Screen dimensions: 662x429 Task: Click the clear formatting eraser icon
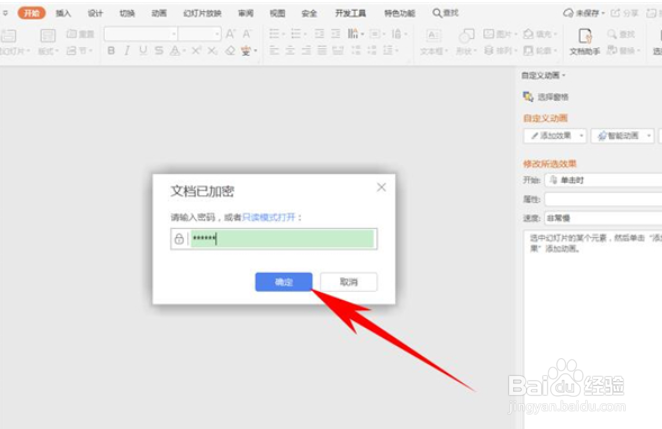[230, 51]
